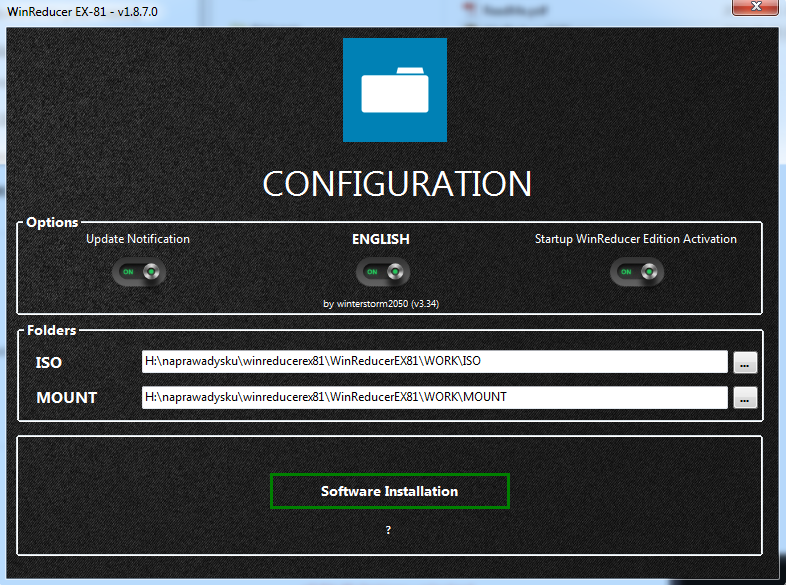Click the CONFIGURATION heading

(x=397, y=183)
